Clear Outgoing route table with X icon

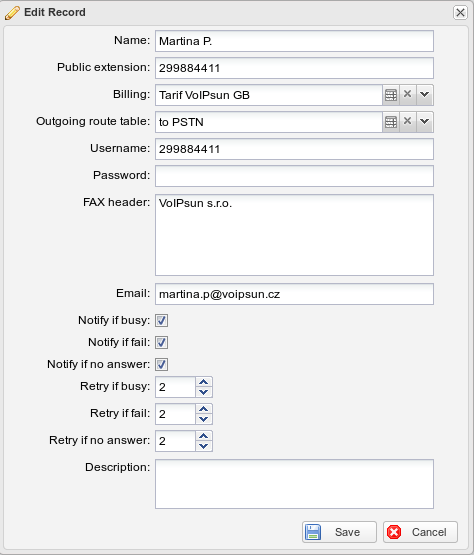(408, 121)
